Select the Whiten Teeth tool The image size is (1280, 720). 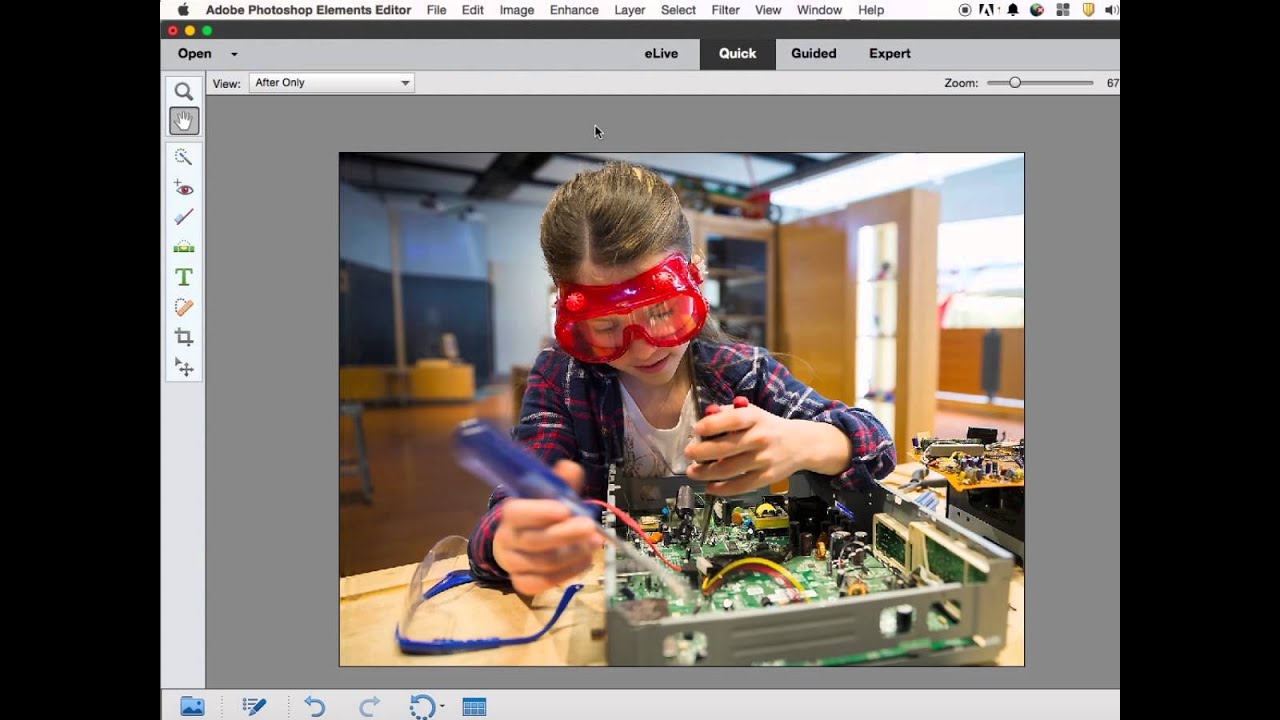(x=183, y=217)
